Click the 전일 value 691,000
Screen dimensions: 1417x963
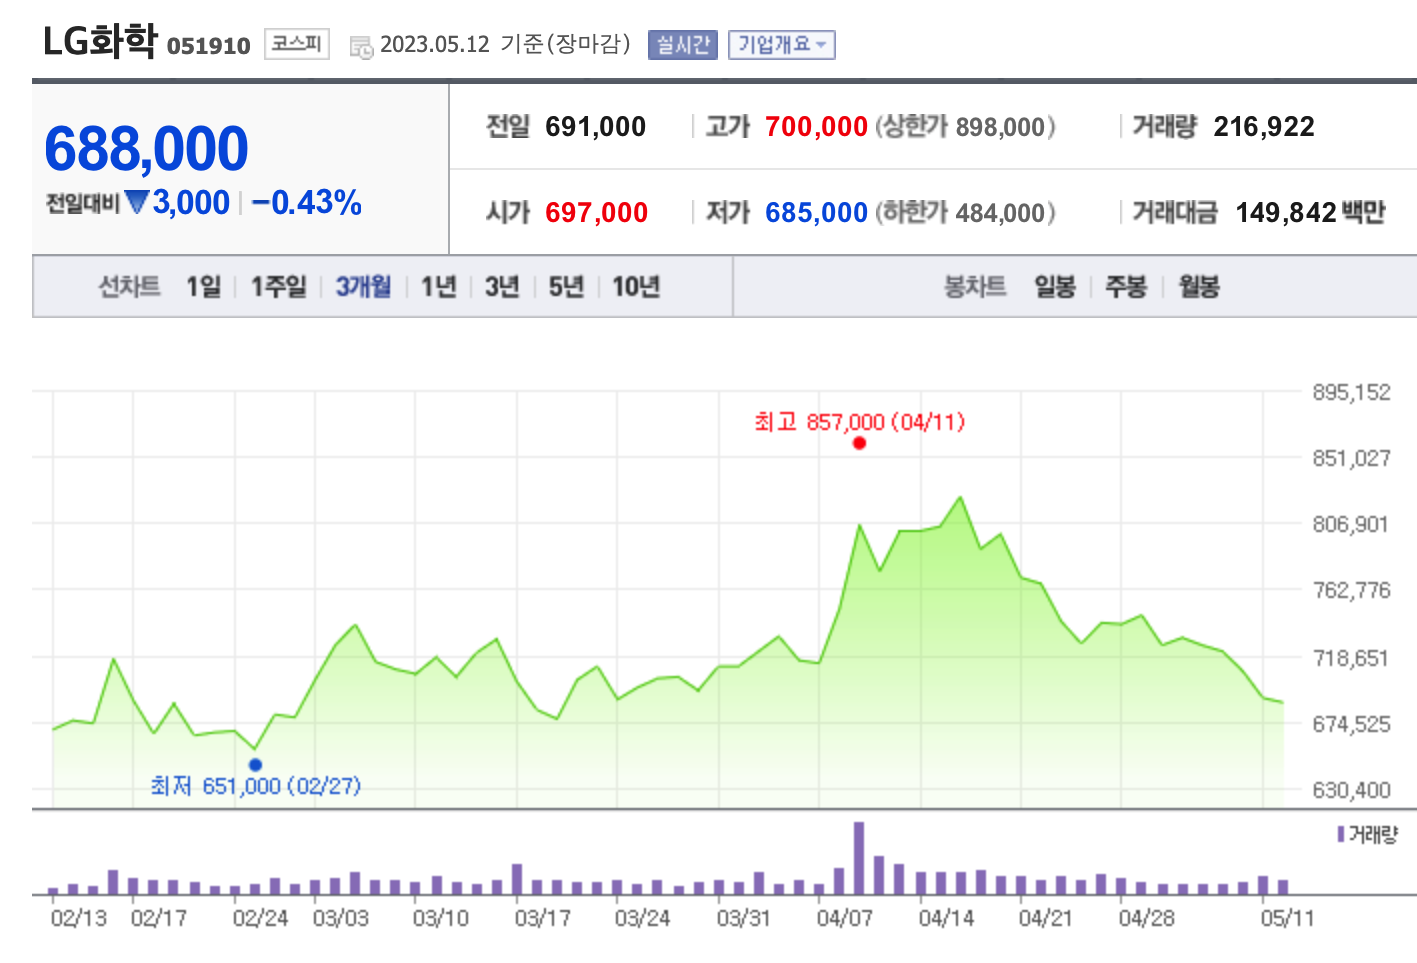595,127
